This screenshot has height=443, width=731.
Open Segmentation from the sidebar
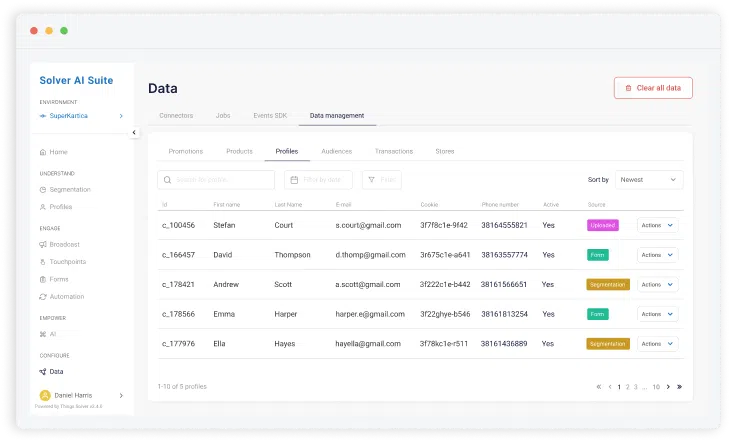(69, 189)
